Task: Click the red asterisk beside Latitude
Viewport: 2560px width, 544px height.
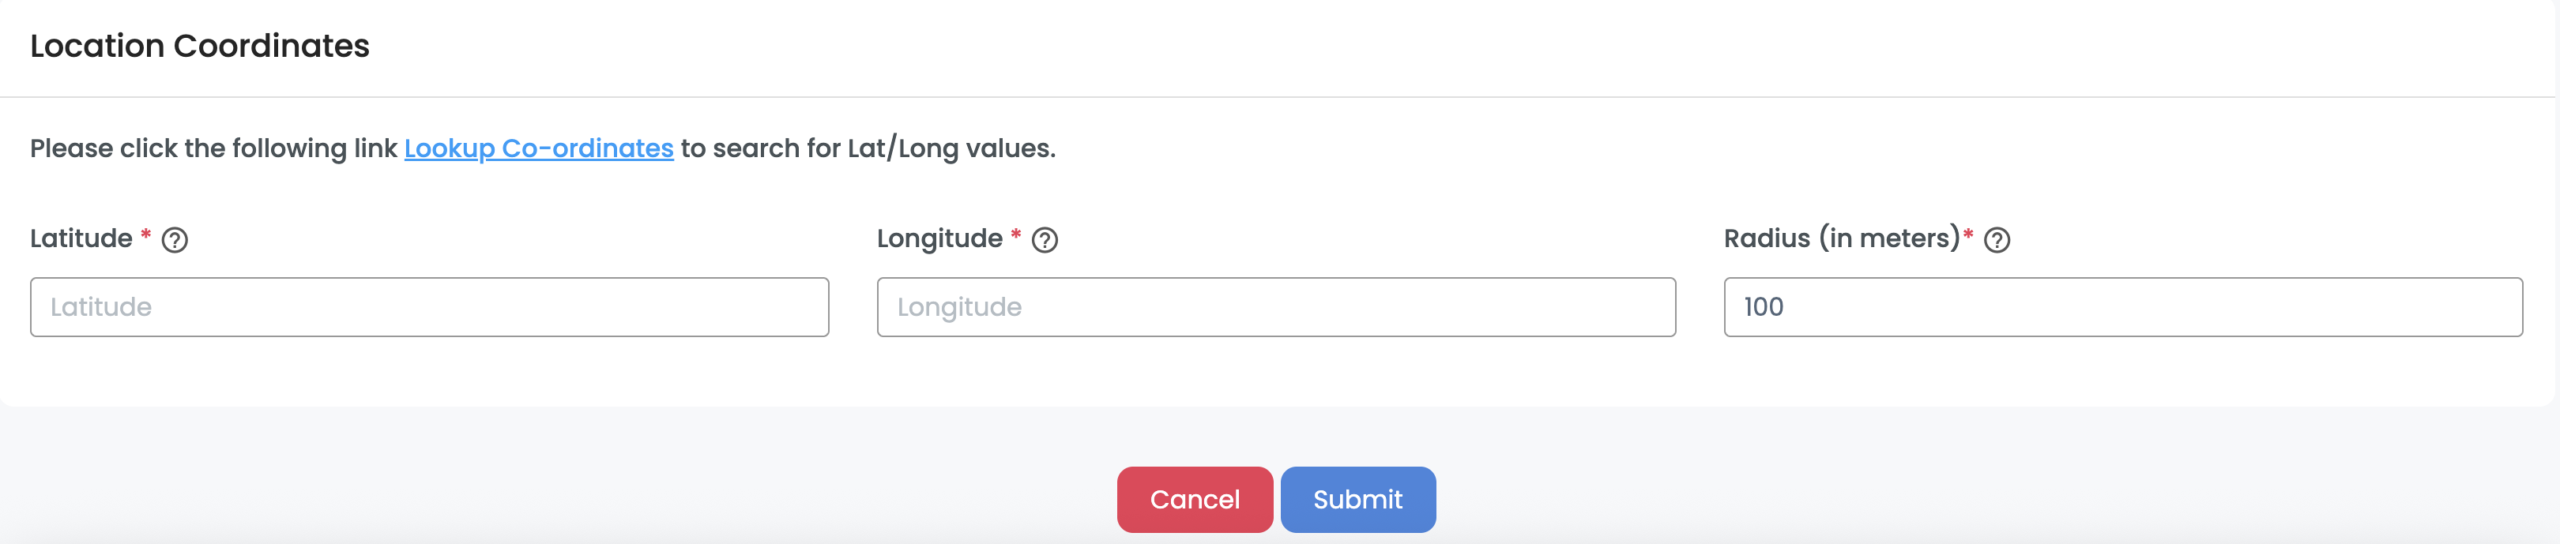Action: tap(146, 235)
